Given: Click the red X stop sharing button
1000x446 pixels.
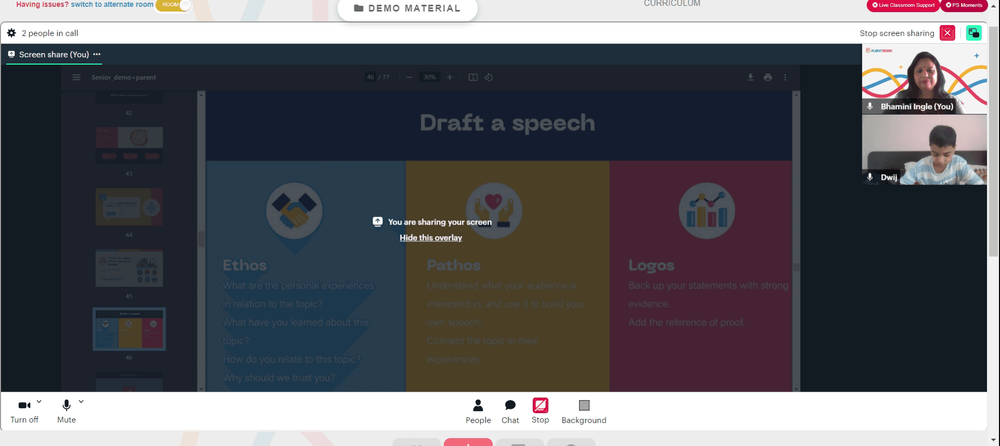Looking at the screenshot, I should [x=947, y=33].
